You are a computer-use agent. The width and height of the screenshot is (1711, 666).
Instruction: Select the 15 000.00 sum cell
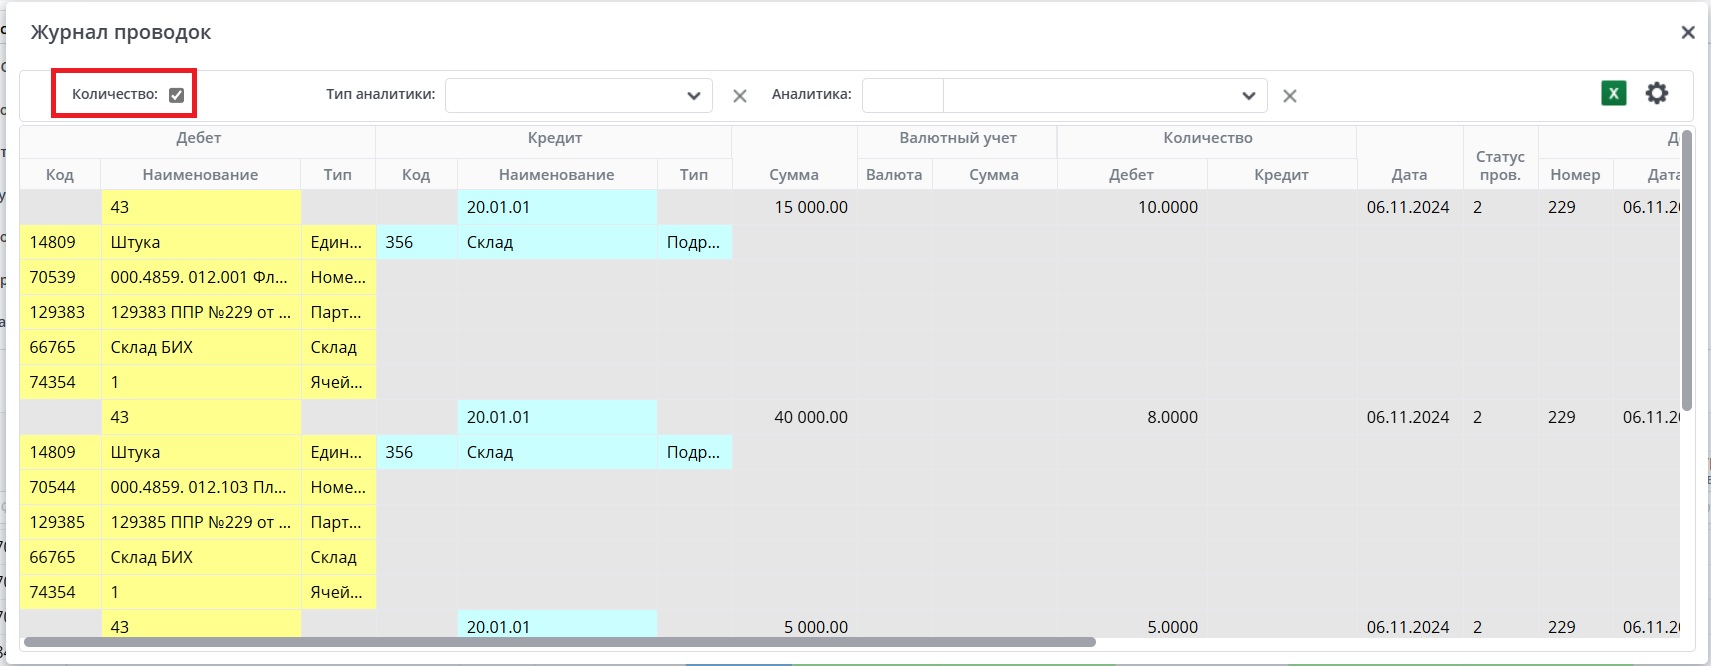click(811, 207)
